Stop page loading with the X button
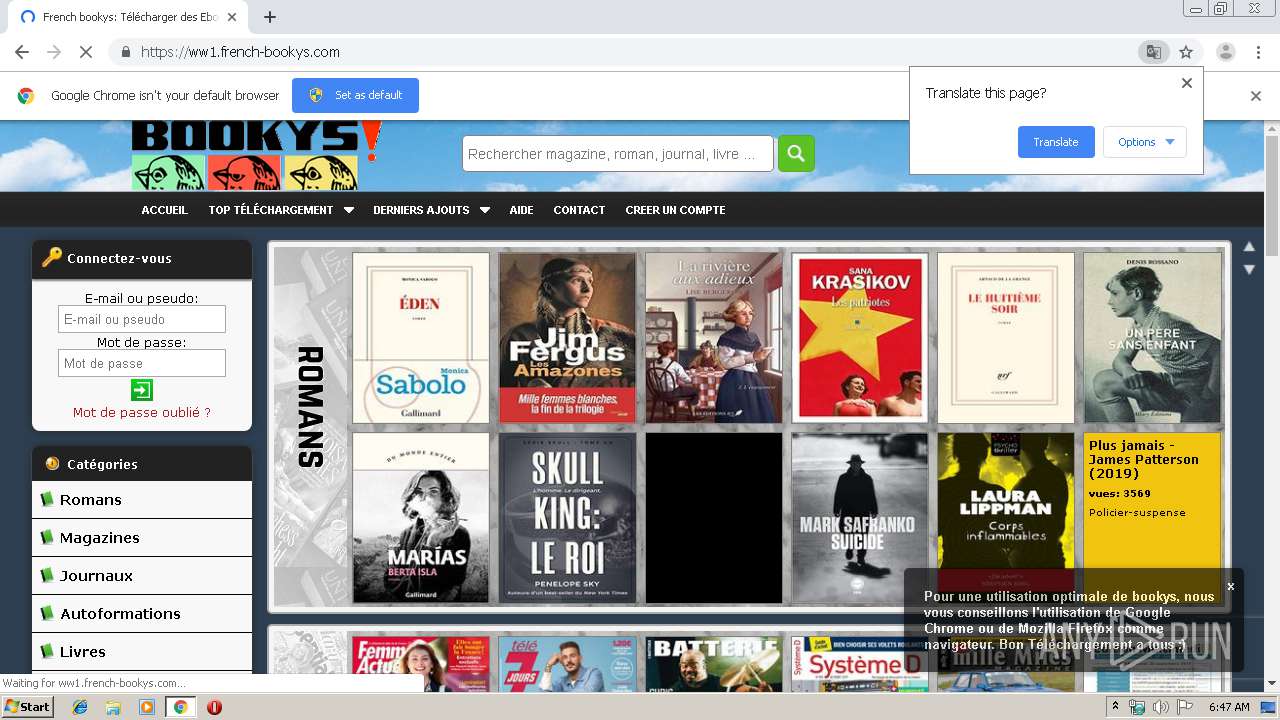This screenshot has width=1280, height=720. tap(86, 52)
